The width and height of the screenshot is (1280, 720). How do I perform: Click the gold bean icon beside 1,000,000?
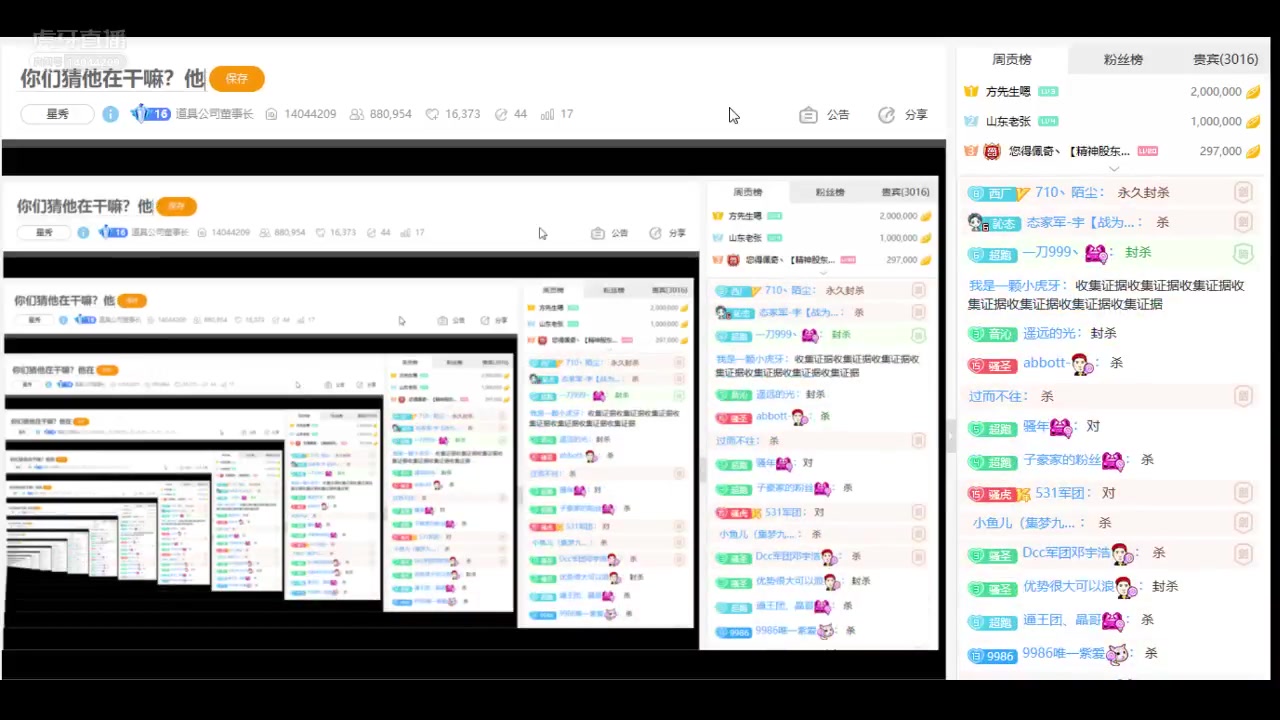[x=1253, y=121]
